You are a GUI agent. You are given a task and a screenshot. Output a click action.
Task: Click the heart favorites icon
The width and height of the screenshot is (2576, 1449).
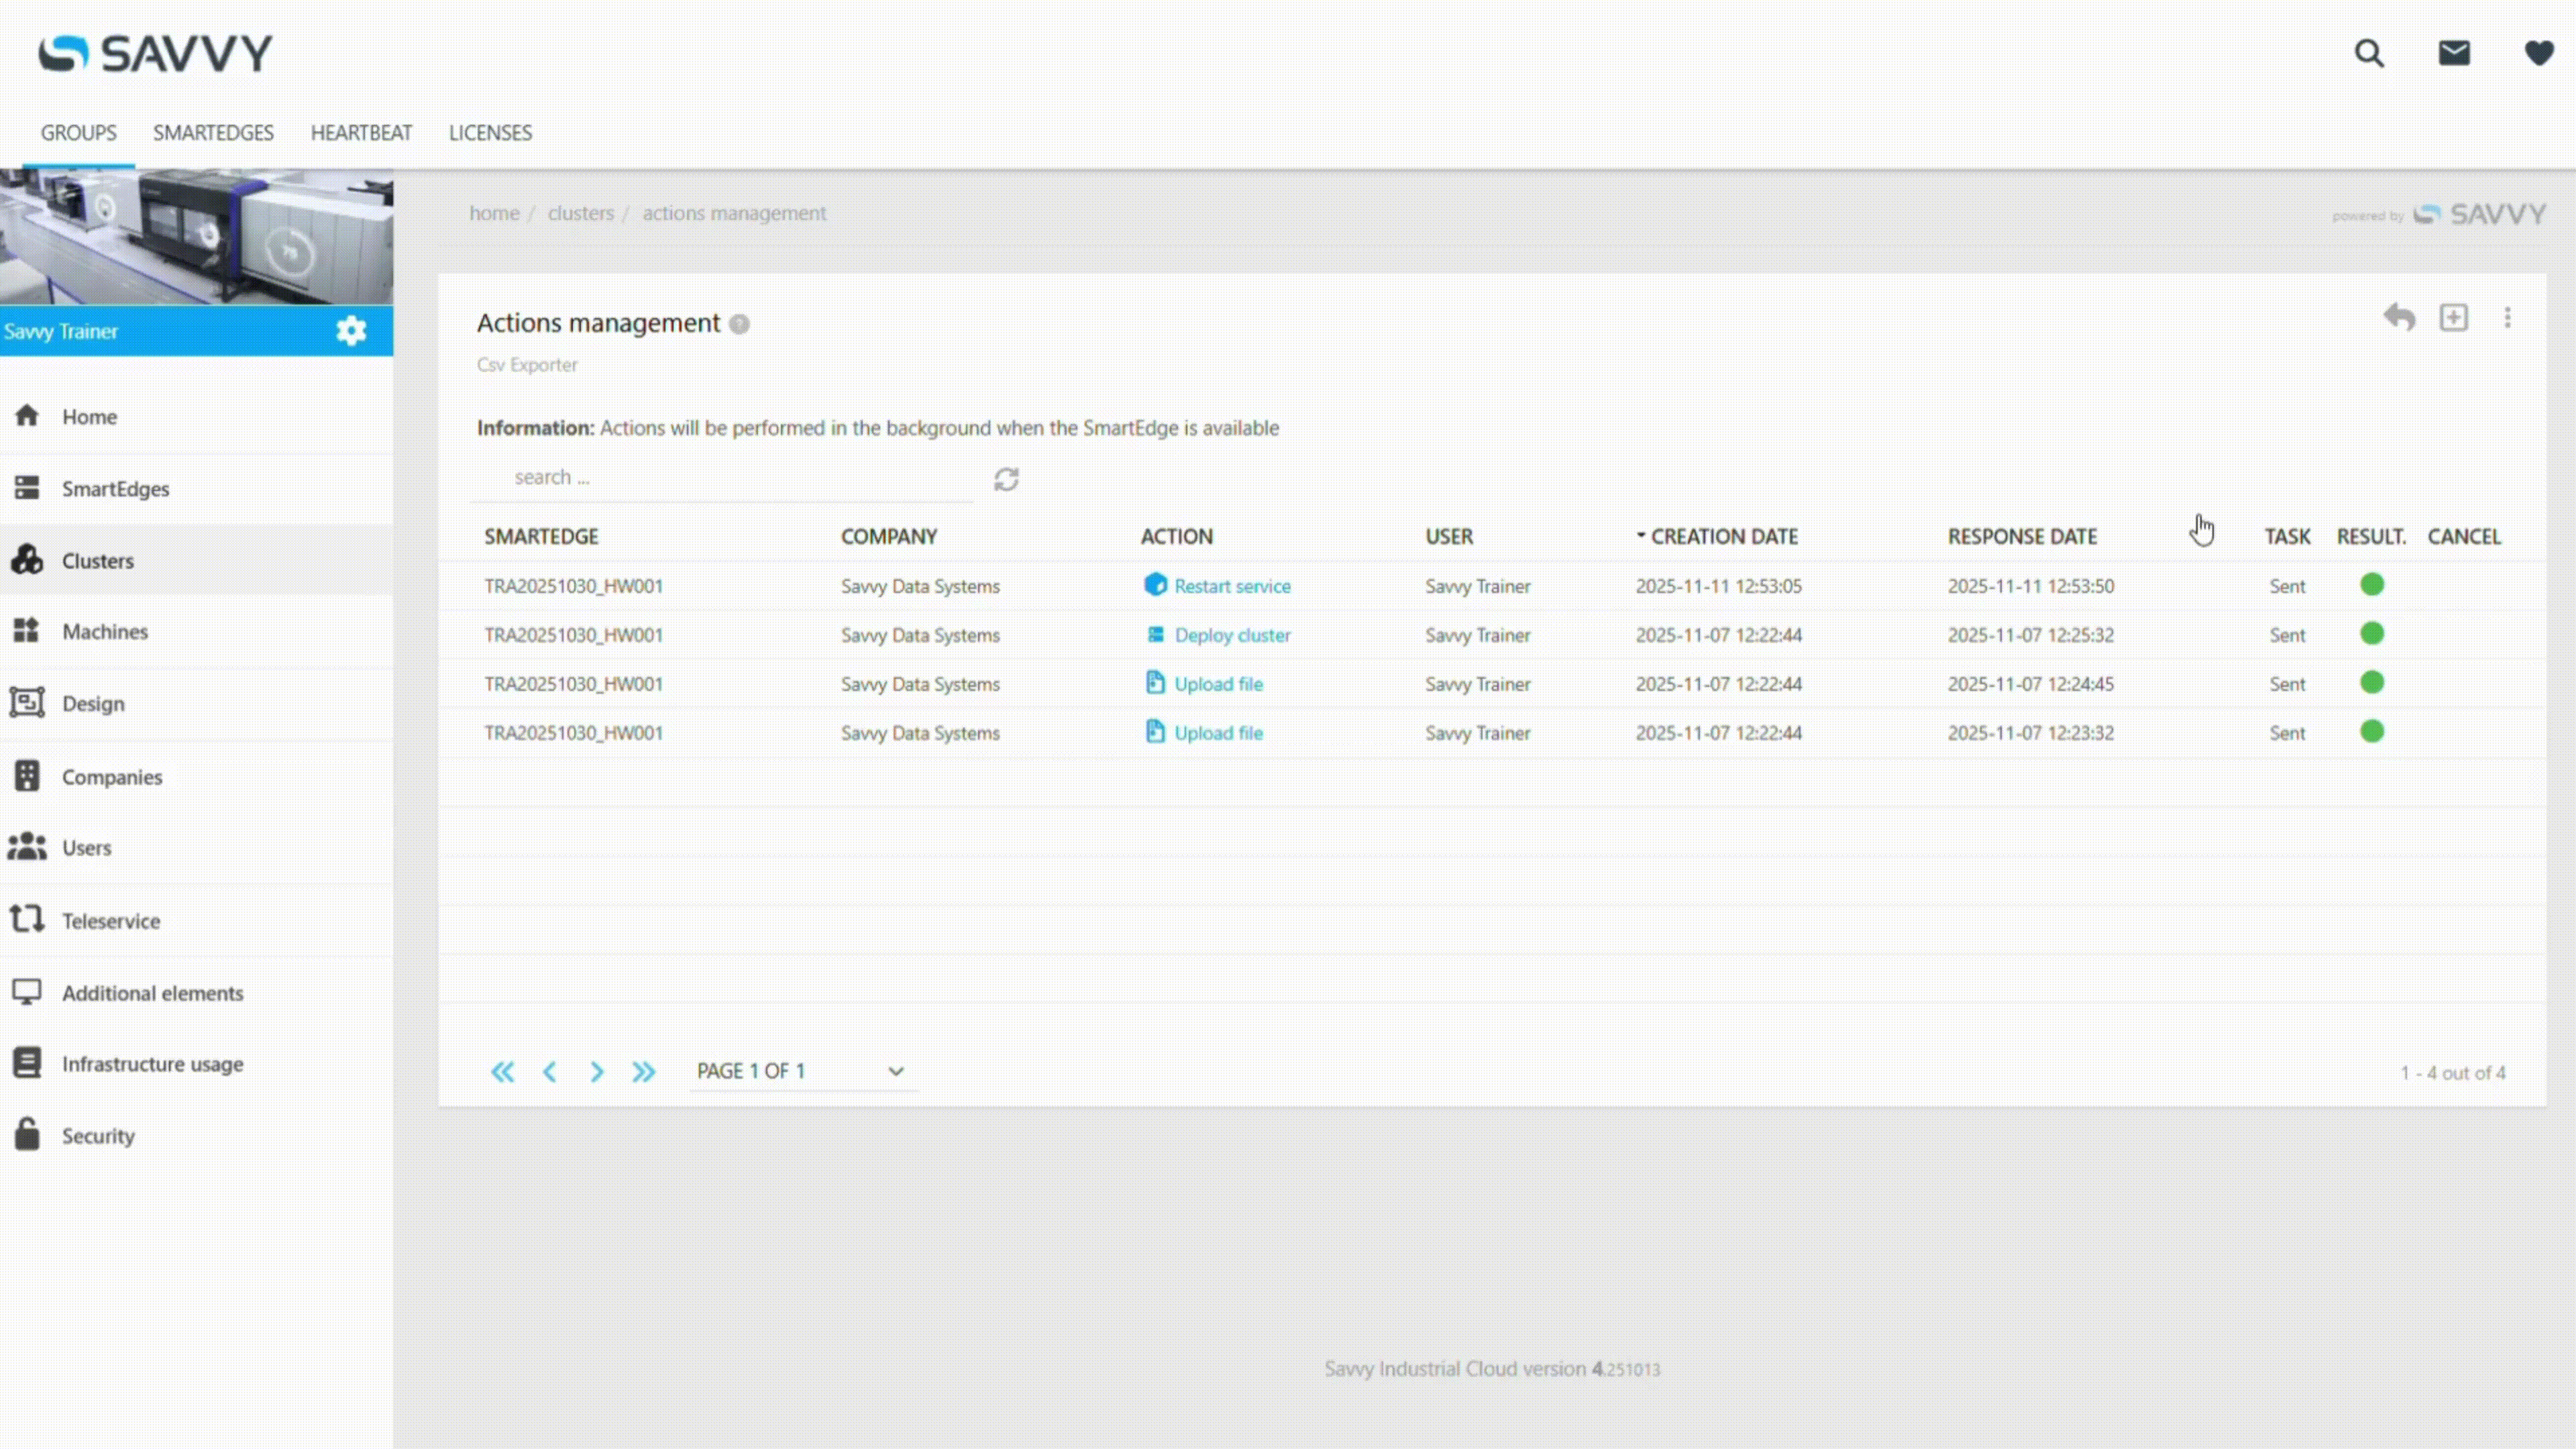point(2538,53)
